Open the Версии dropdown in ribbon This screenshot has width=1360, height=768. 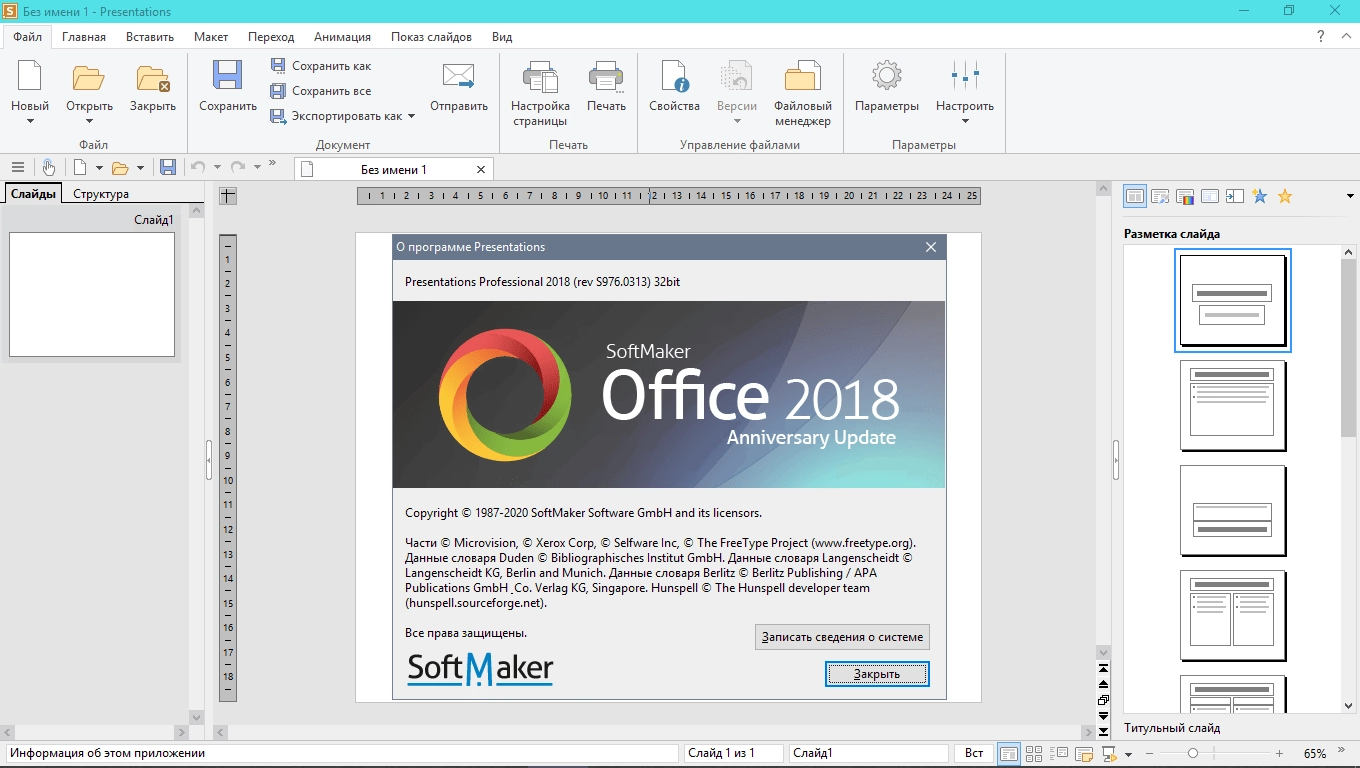(x=737, y=92)
